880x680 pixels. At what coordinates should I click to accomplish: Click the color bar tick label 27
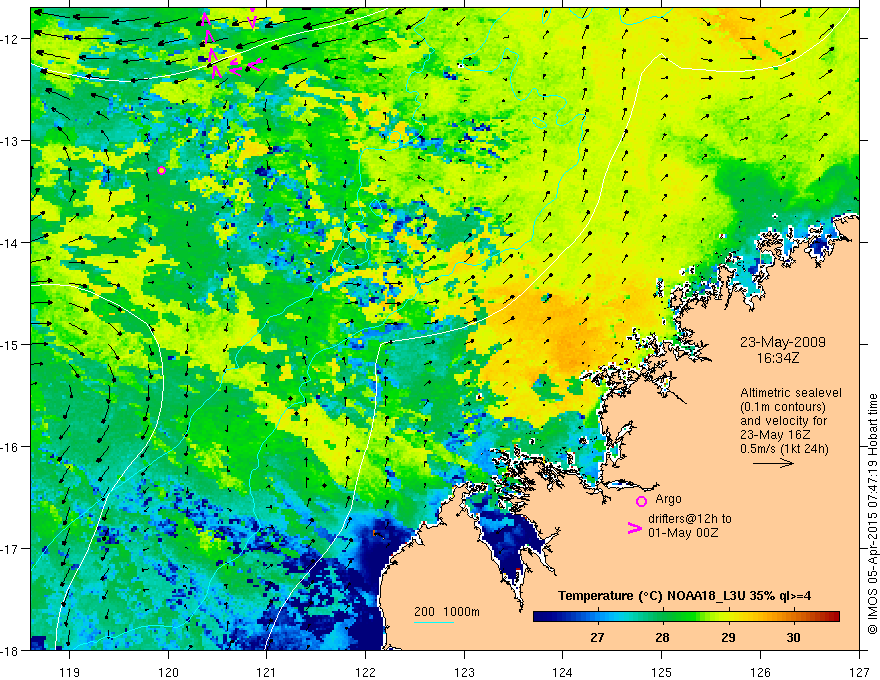click(597, 638)
